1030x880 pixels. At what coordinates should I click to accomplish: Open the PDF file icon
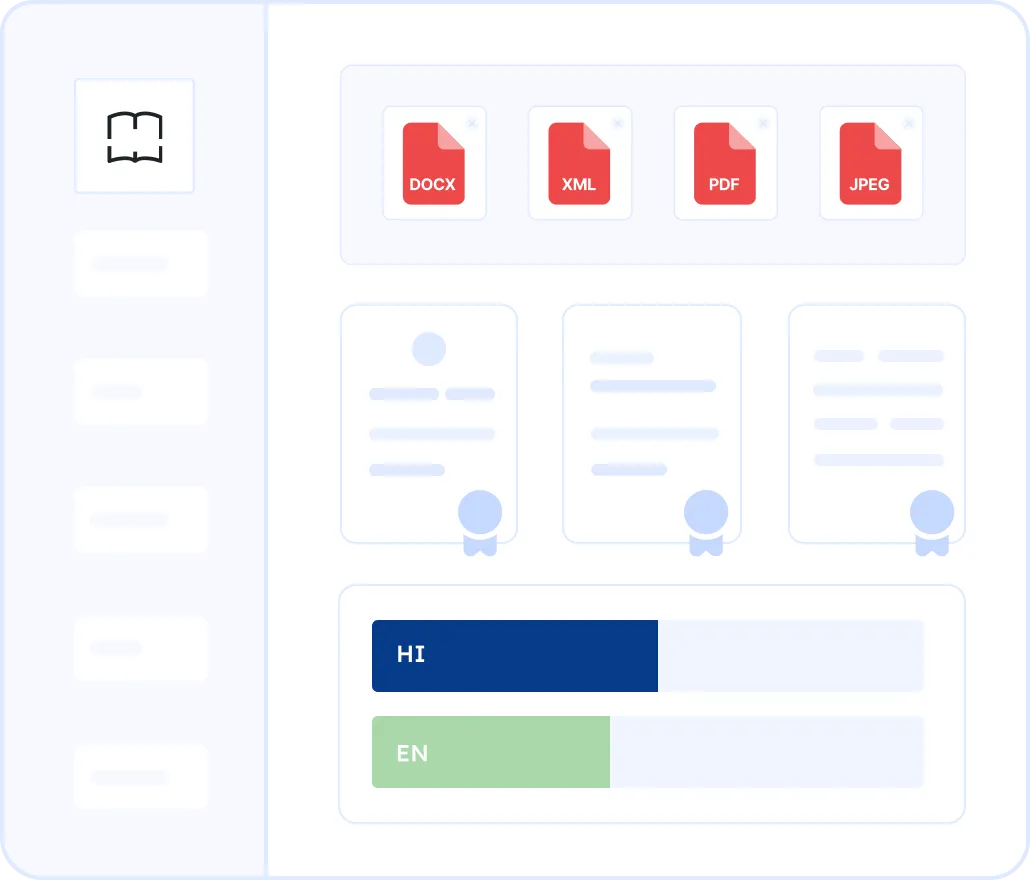pos(725,164)
